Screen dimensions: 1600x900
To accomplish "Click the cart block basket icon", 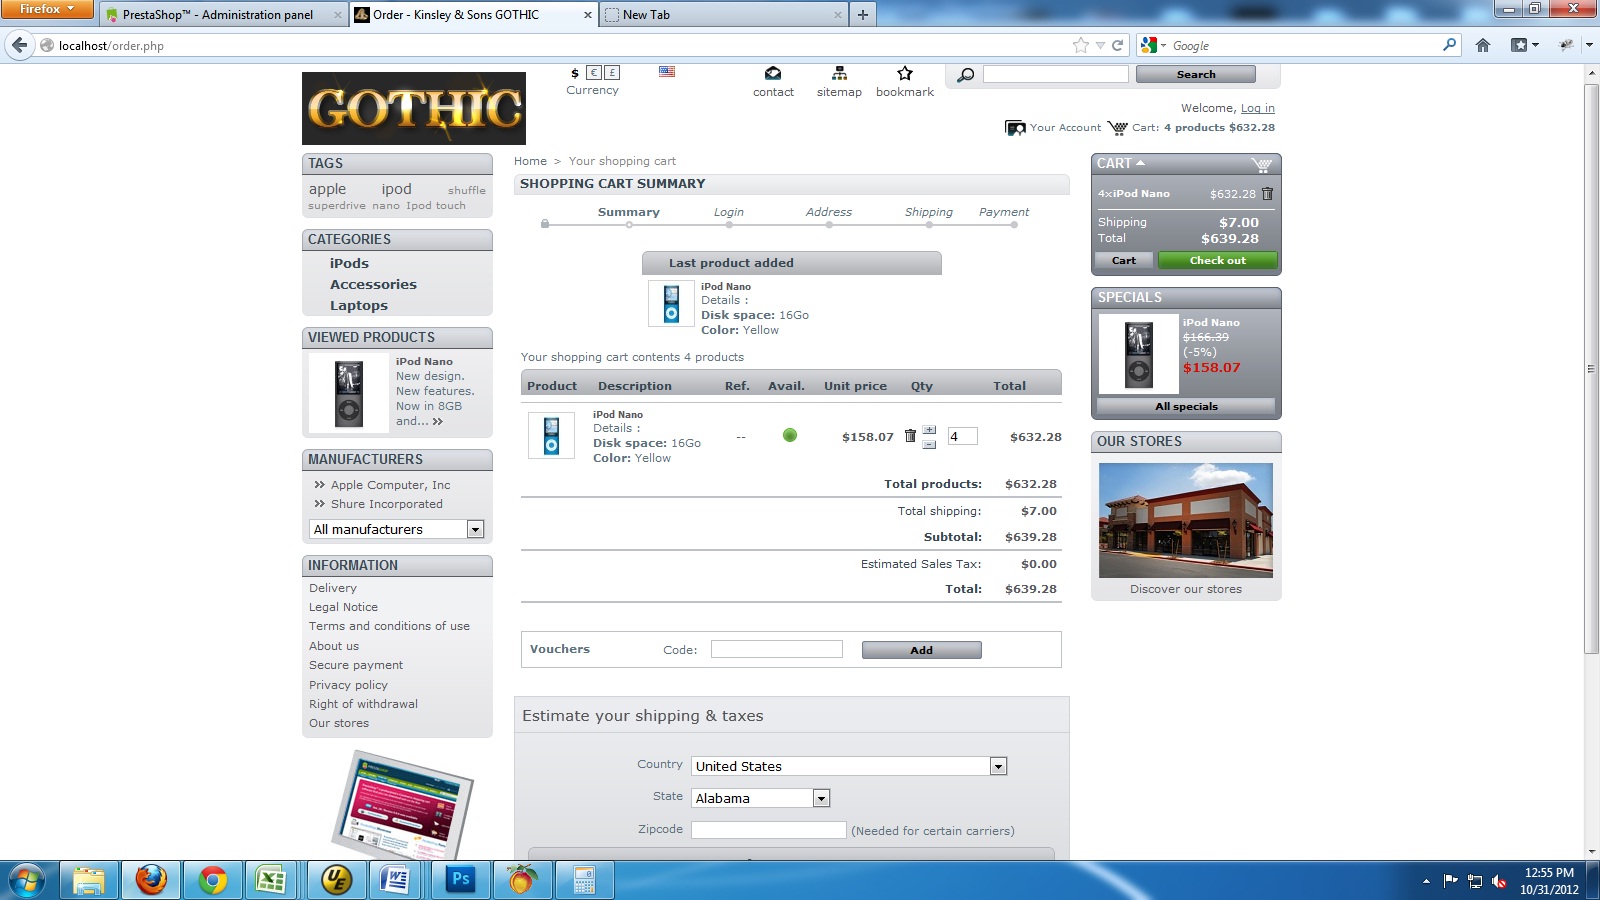I will pos(1262,164).
